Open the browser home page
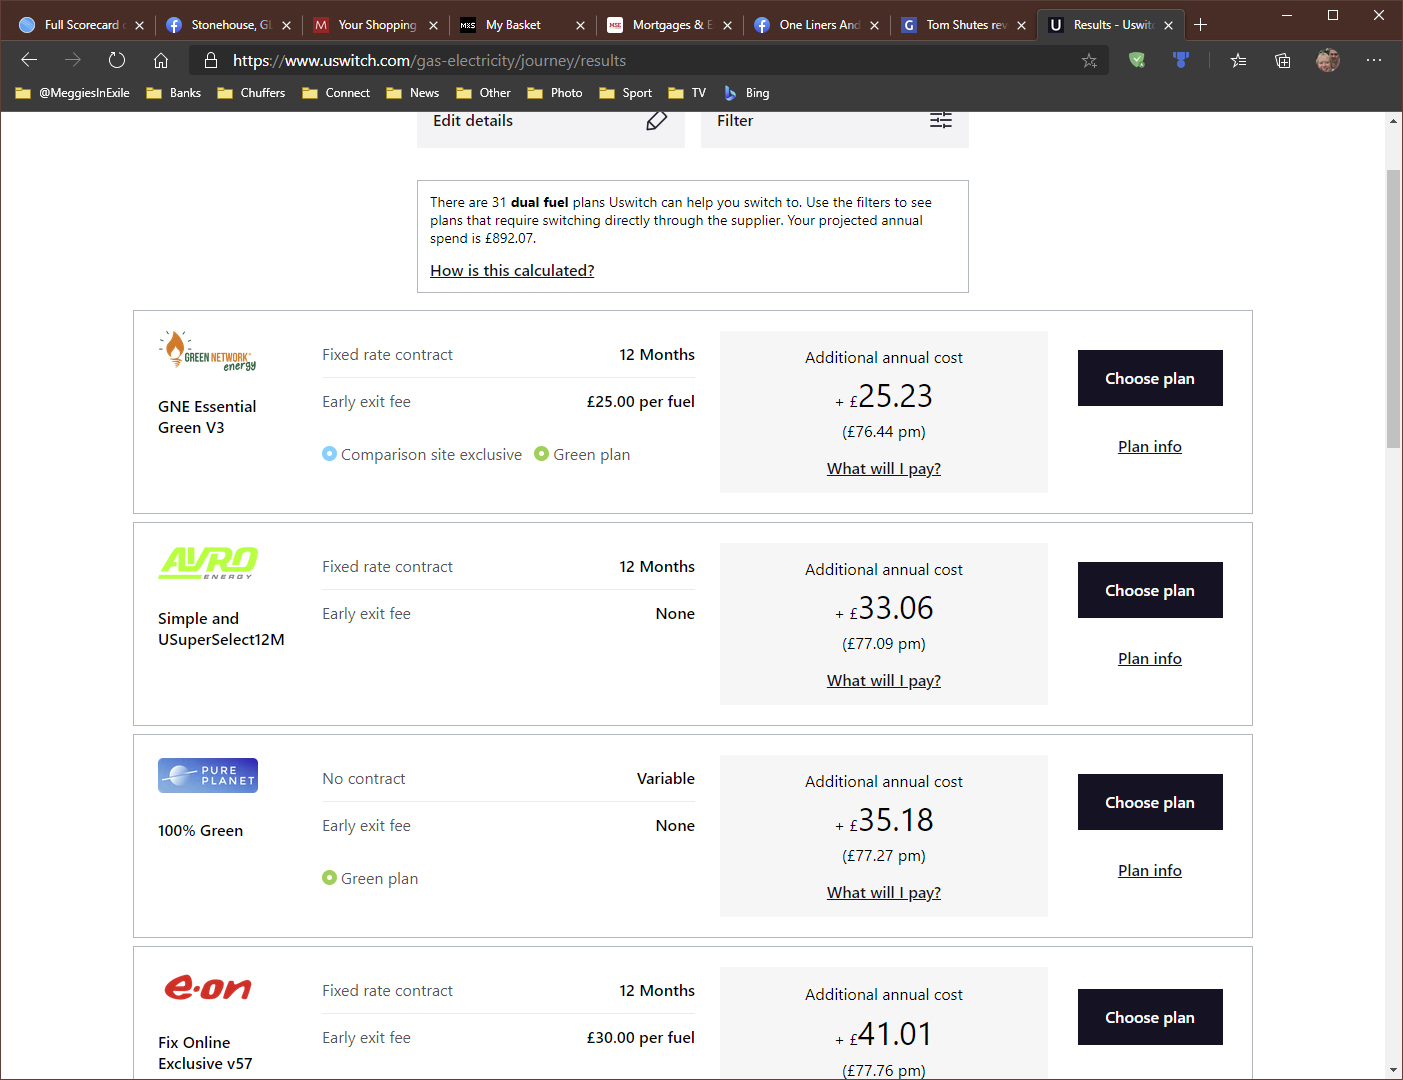1403x1080 pixels. [x=161, y=60]
